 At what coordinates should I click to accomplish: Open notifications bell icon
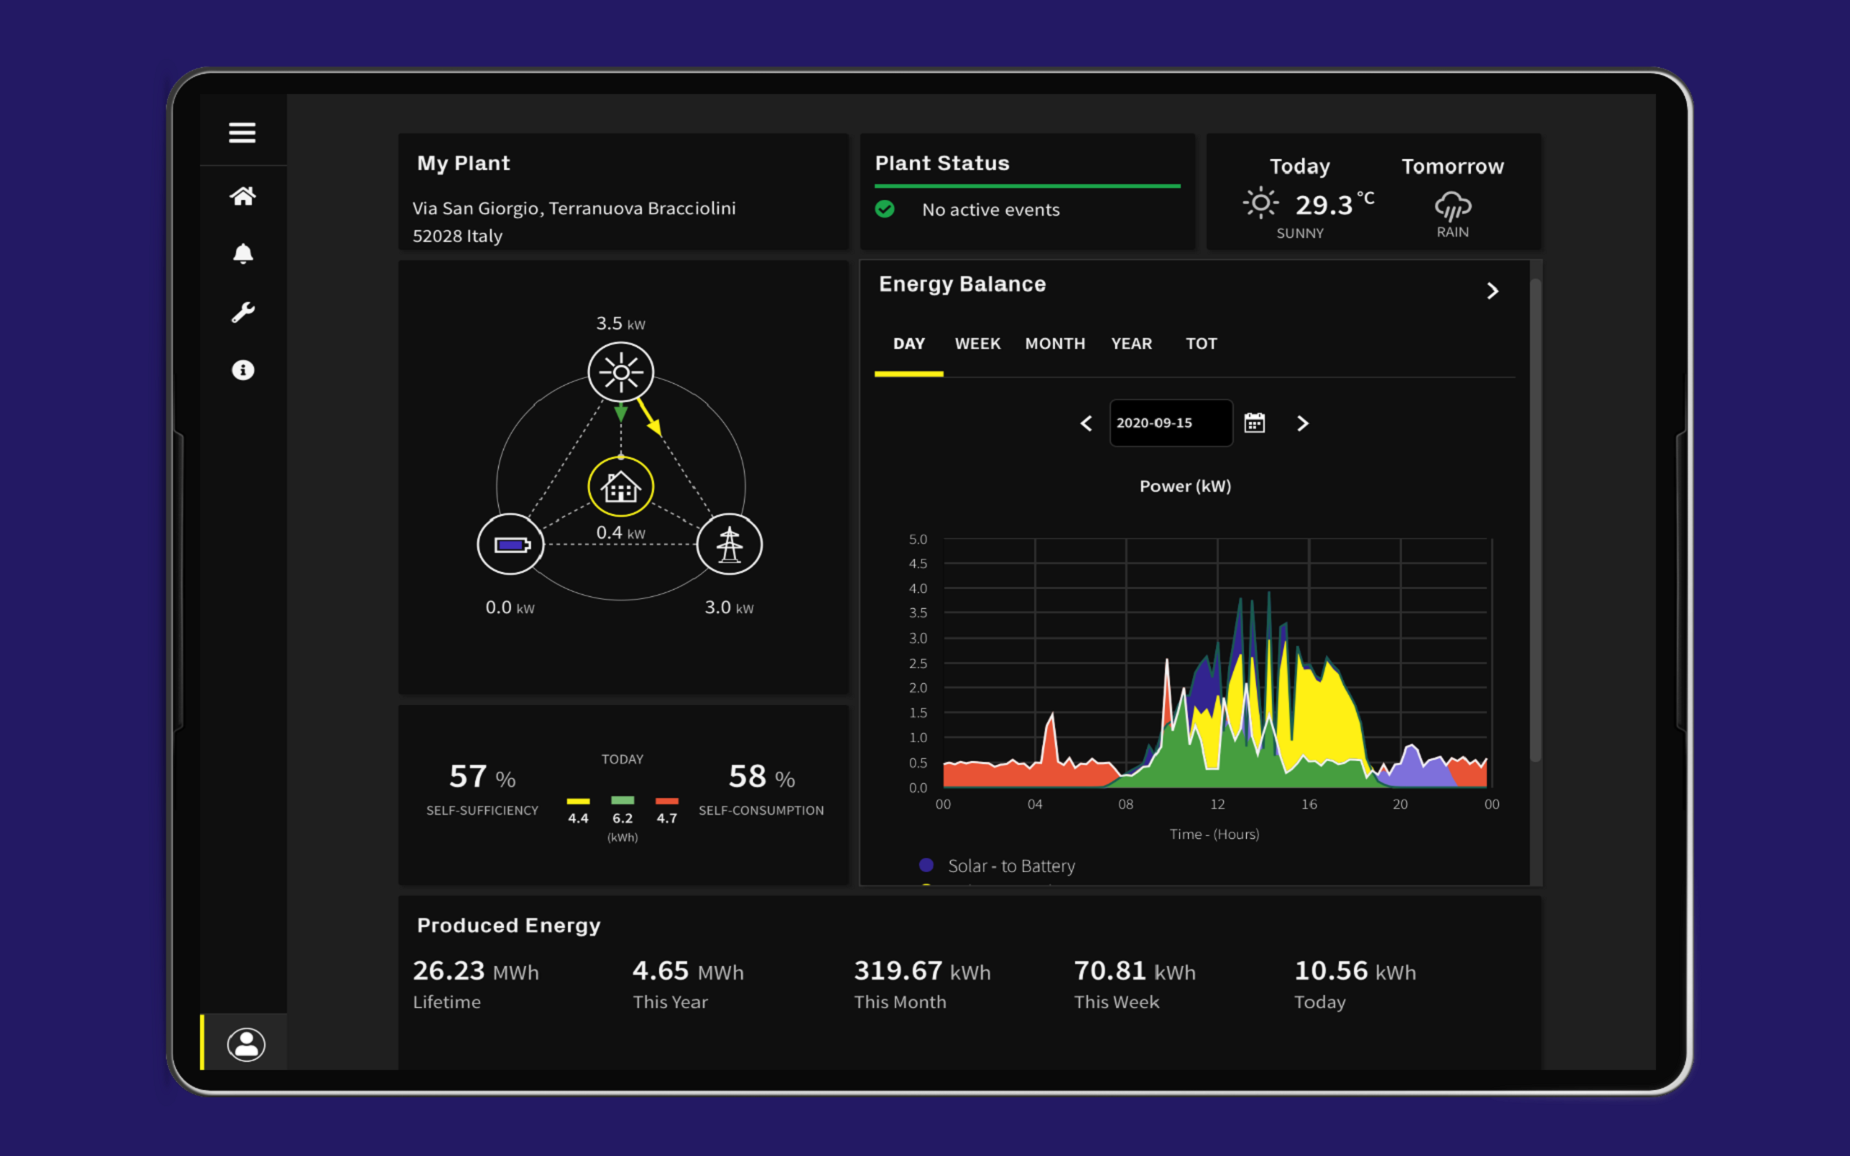coord(243,254)
